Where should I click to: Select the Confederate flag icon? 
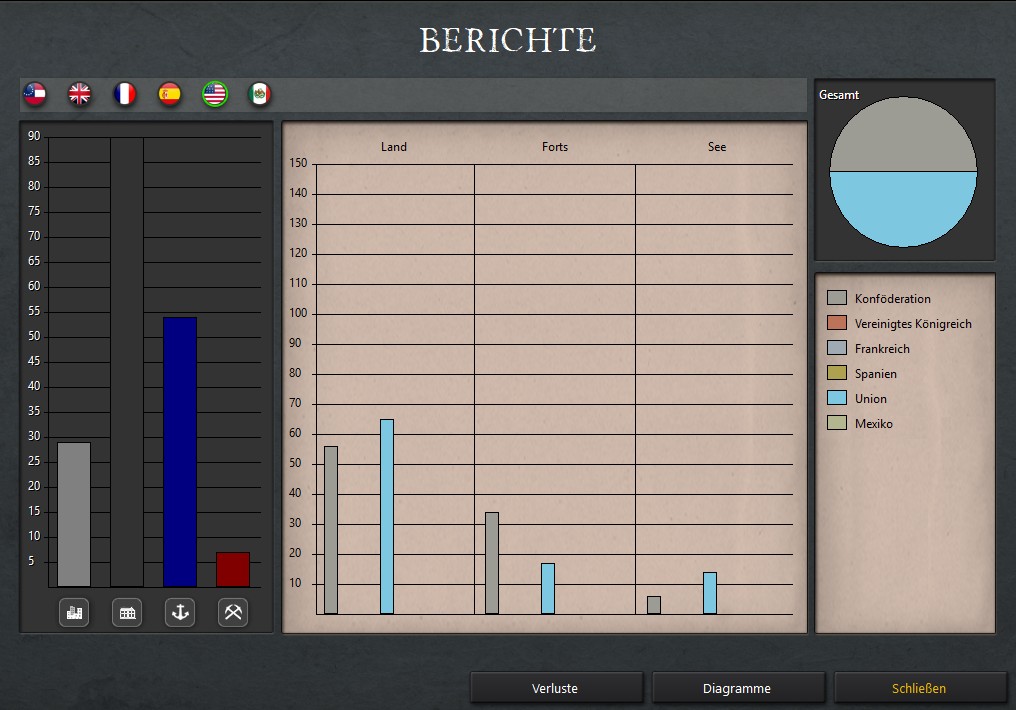pyautogui.click(x=35, y=95)
